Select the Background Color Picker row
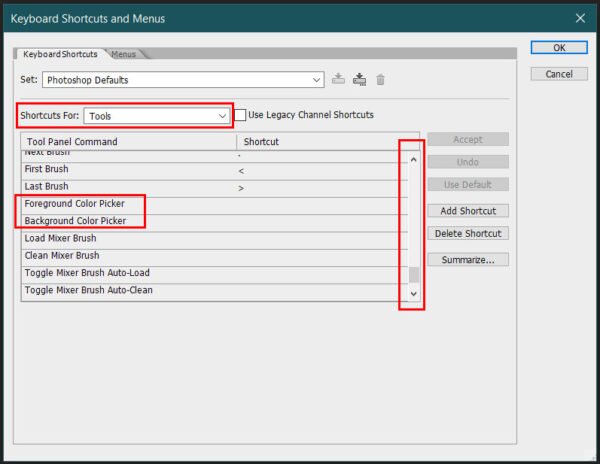 tap(214, 221)
